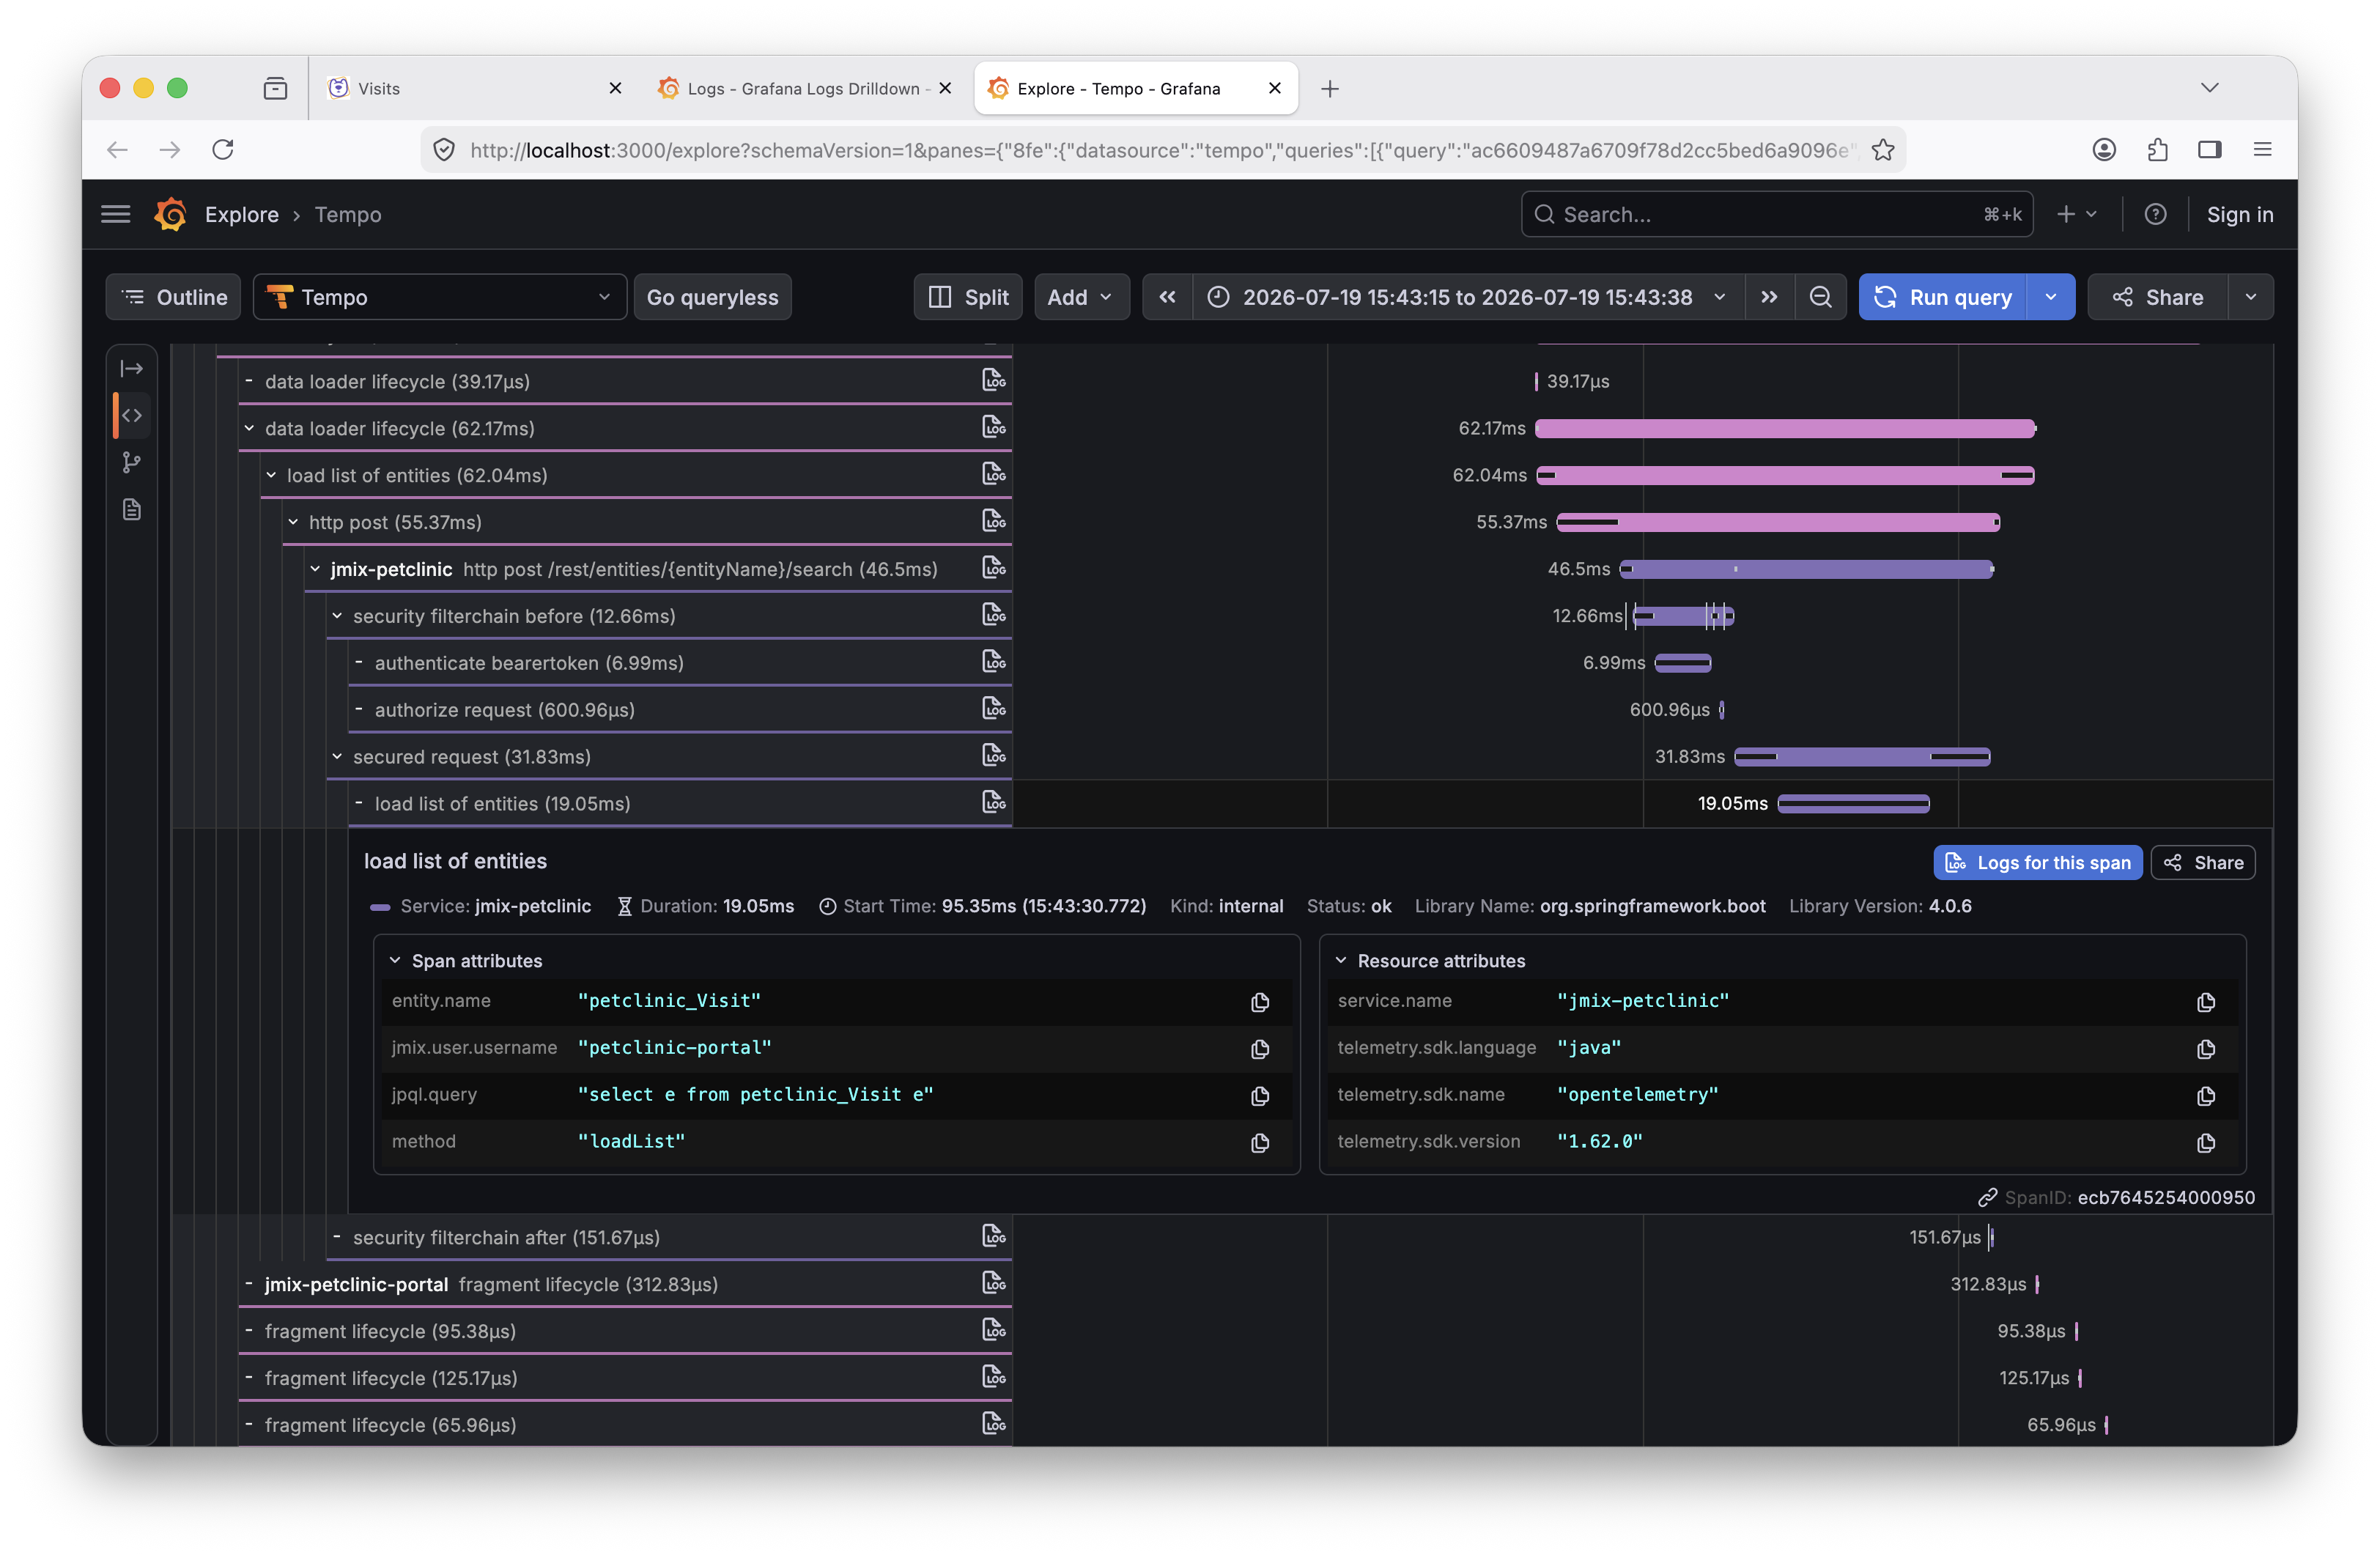2380x1555 pixels.
Task: Open Run query options arrow
Action: point(2050,297)
